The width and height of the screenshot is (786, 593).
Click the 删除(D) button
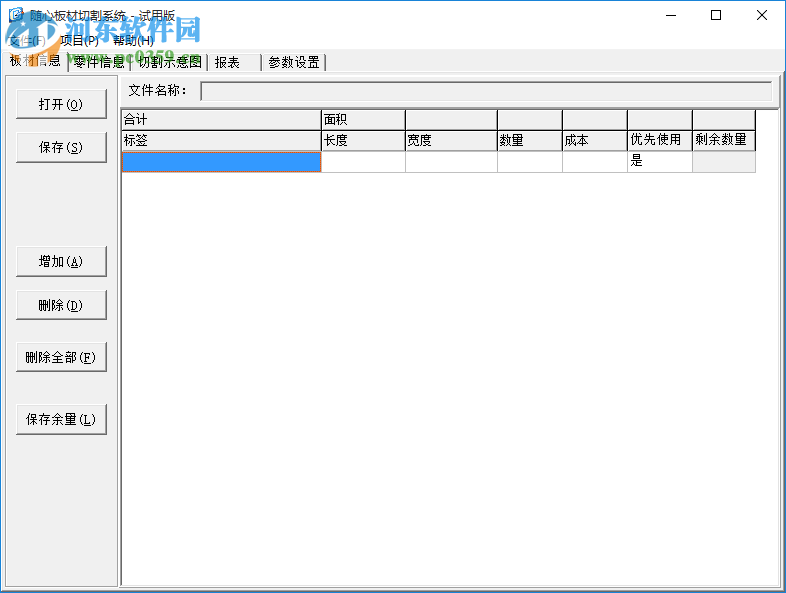[x=61, y=305]
